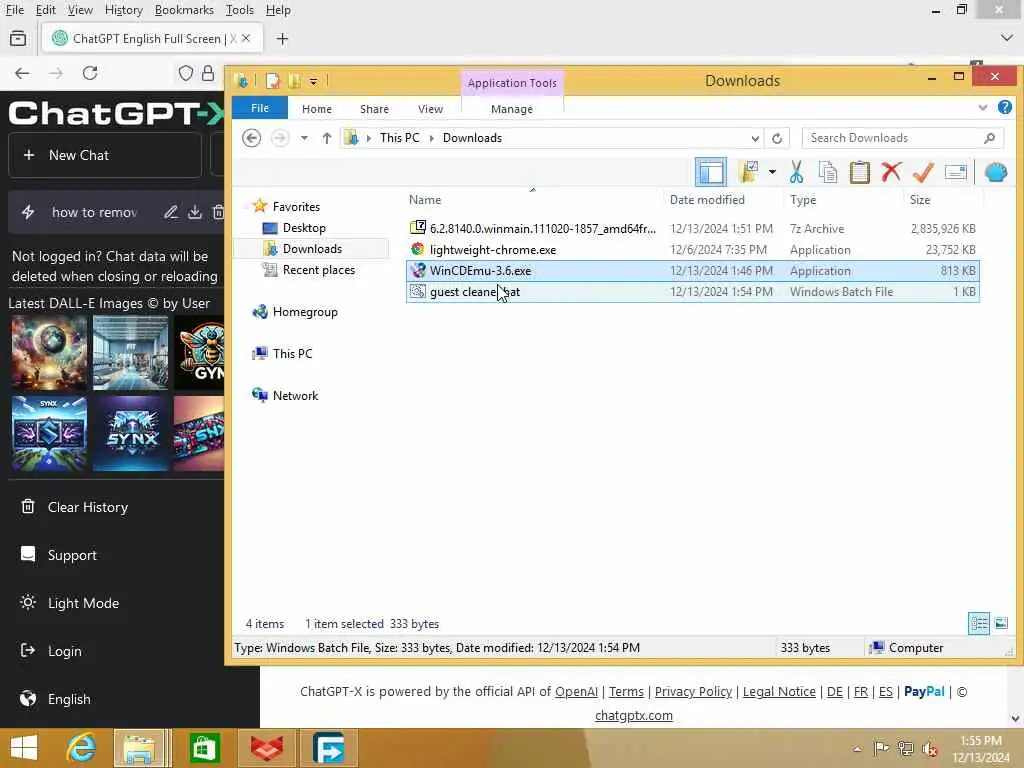Open Favorites in navigation pane
This screenshot has height=768, width=1024.
[296, 206]
